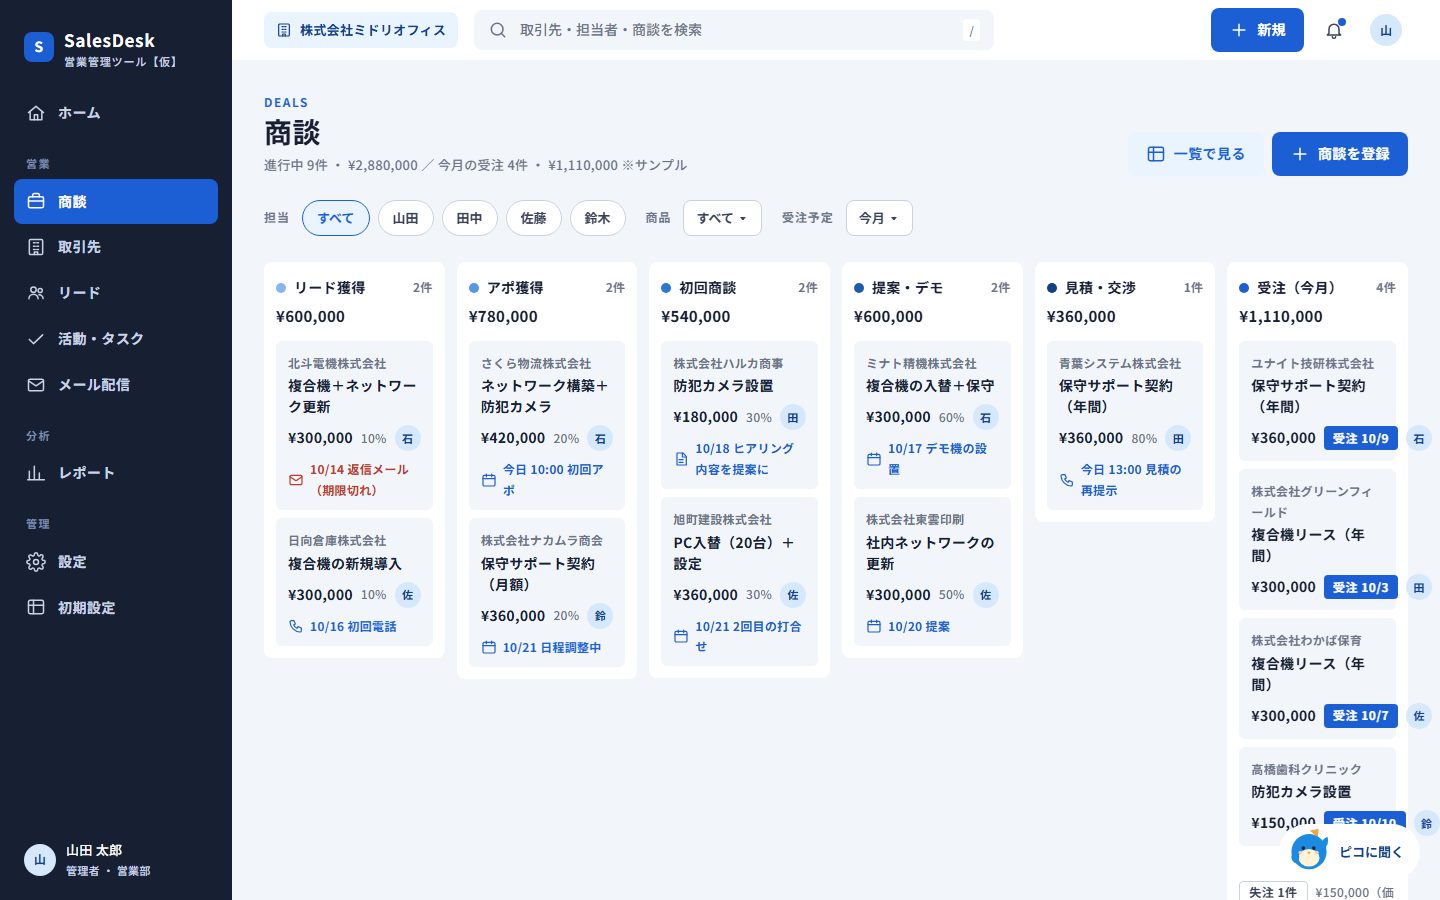
Task: Open the 受注予定 今月 dropdown
Action: click(x=879, y=218)
